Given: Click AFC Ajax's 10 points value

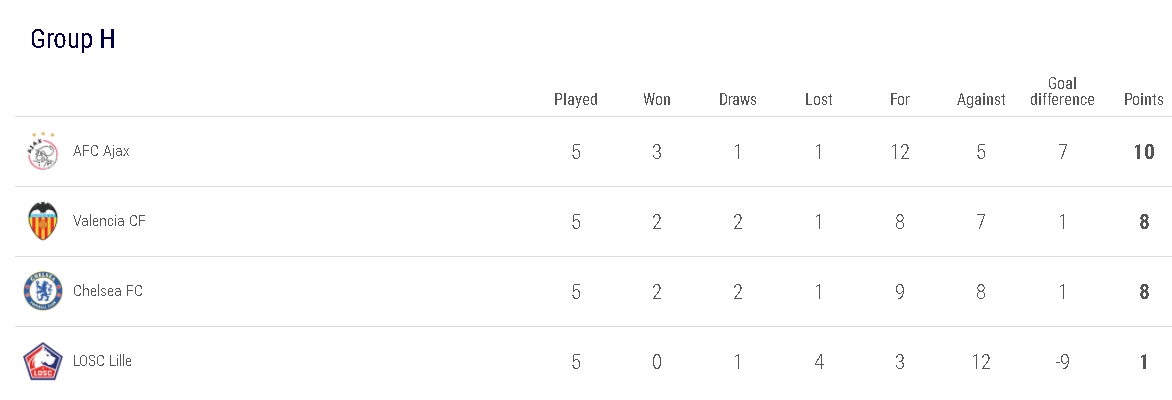Looking at the screenshot, I should [x=1144, y=152].
